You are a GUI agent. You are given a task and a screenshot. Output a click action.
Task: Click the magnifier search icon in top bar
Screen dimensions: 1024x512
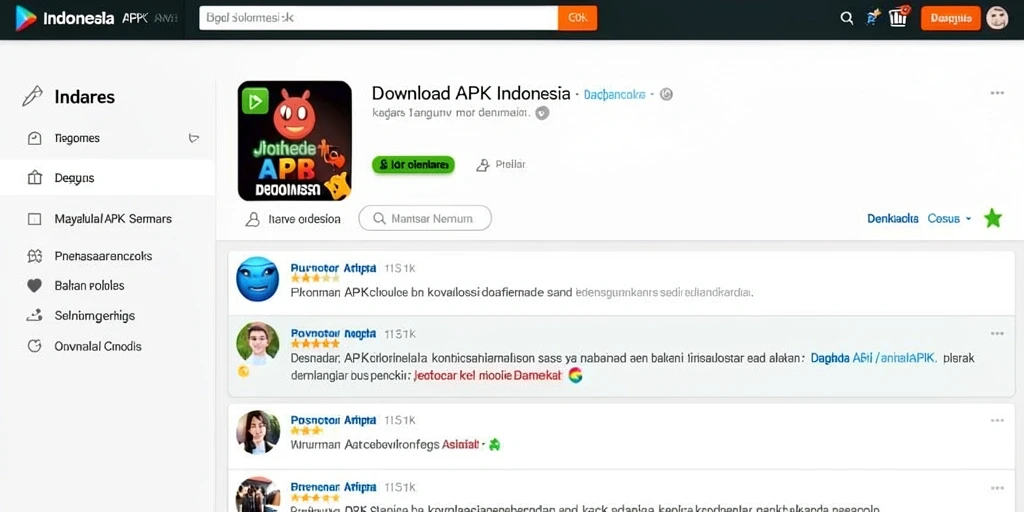coord(846,18)
